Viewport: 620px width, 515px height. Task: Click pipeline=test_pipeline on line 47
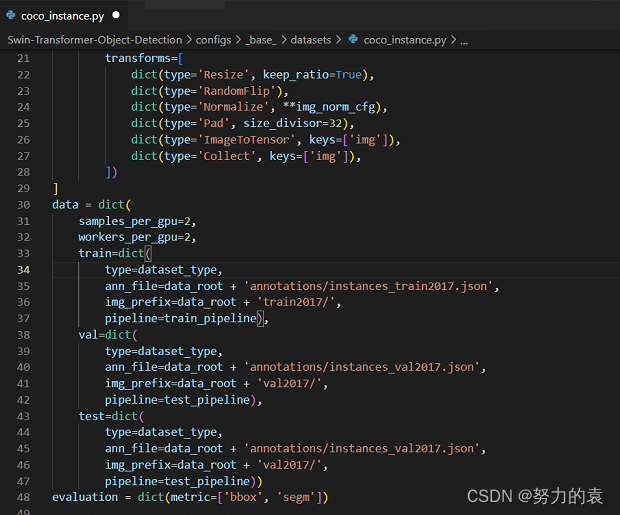[x=177, y=481]
